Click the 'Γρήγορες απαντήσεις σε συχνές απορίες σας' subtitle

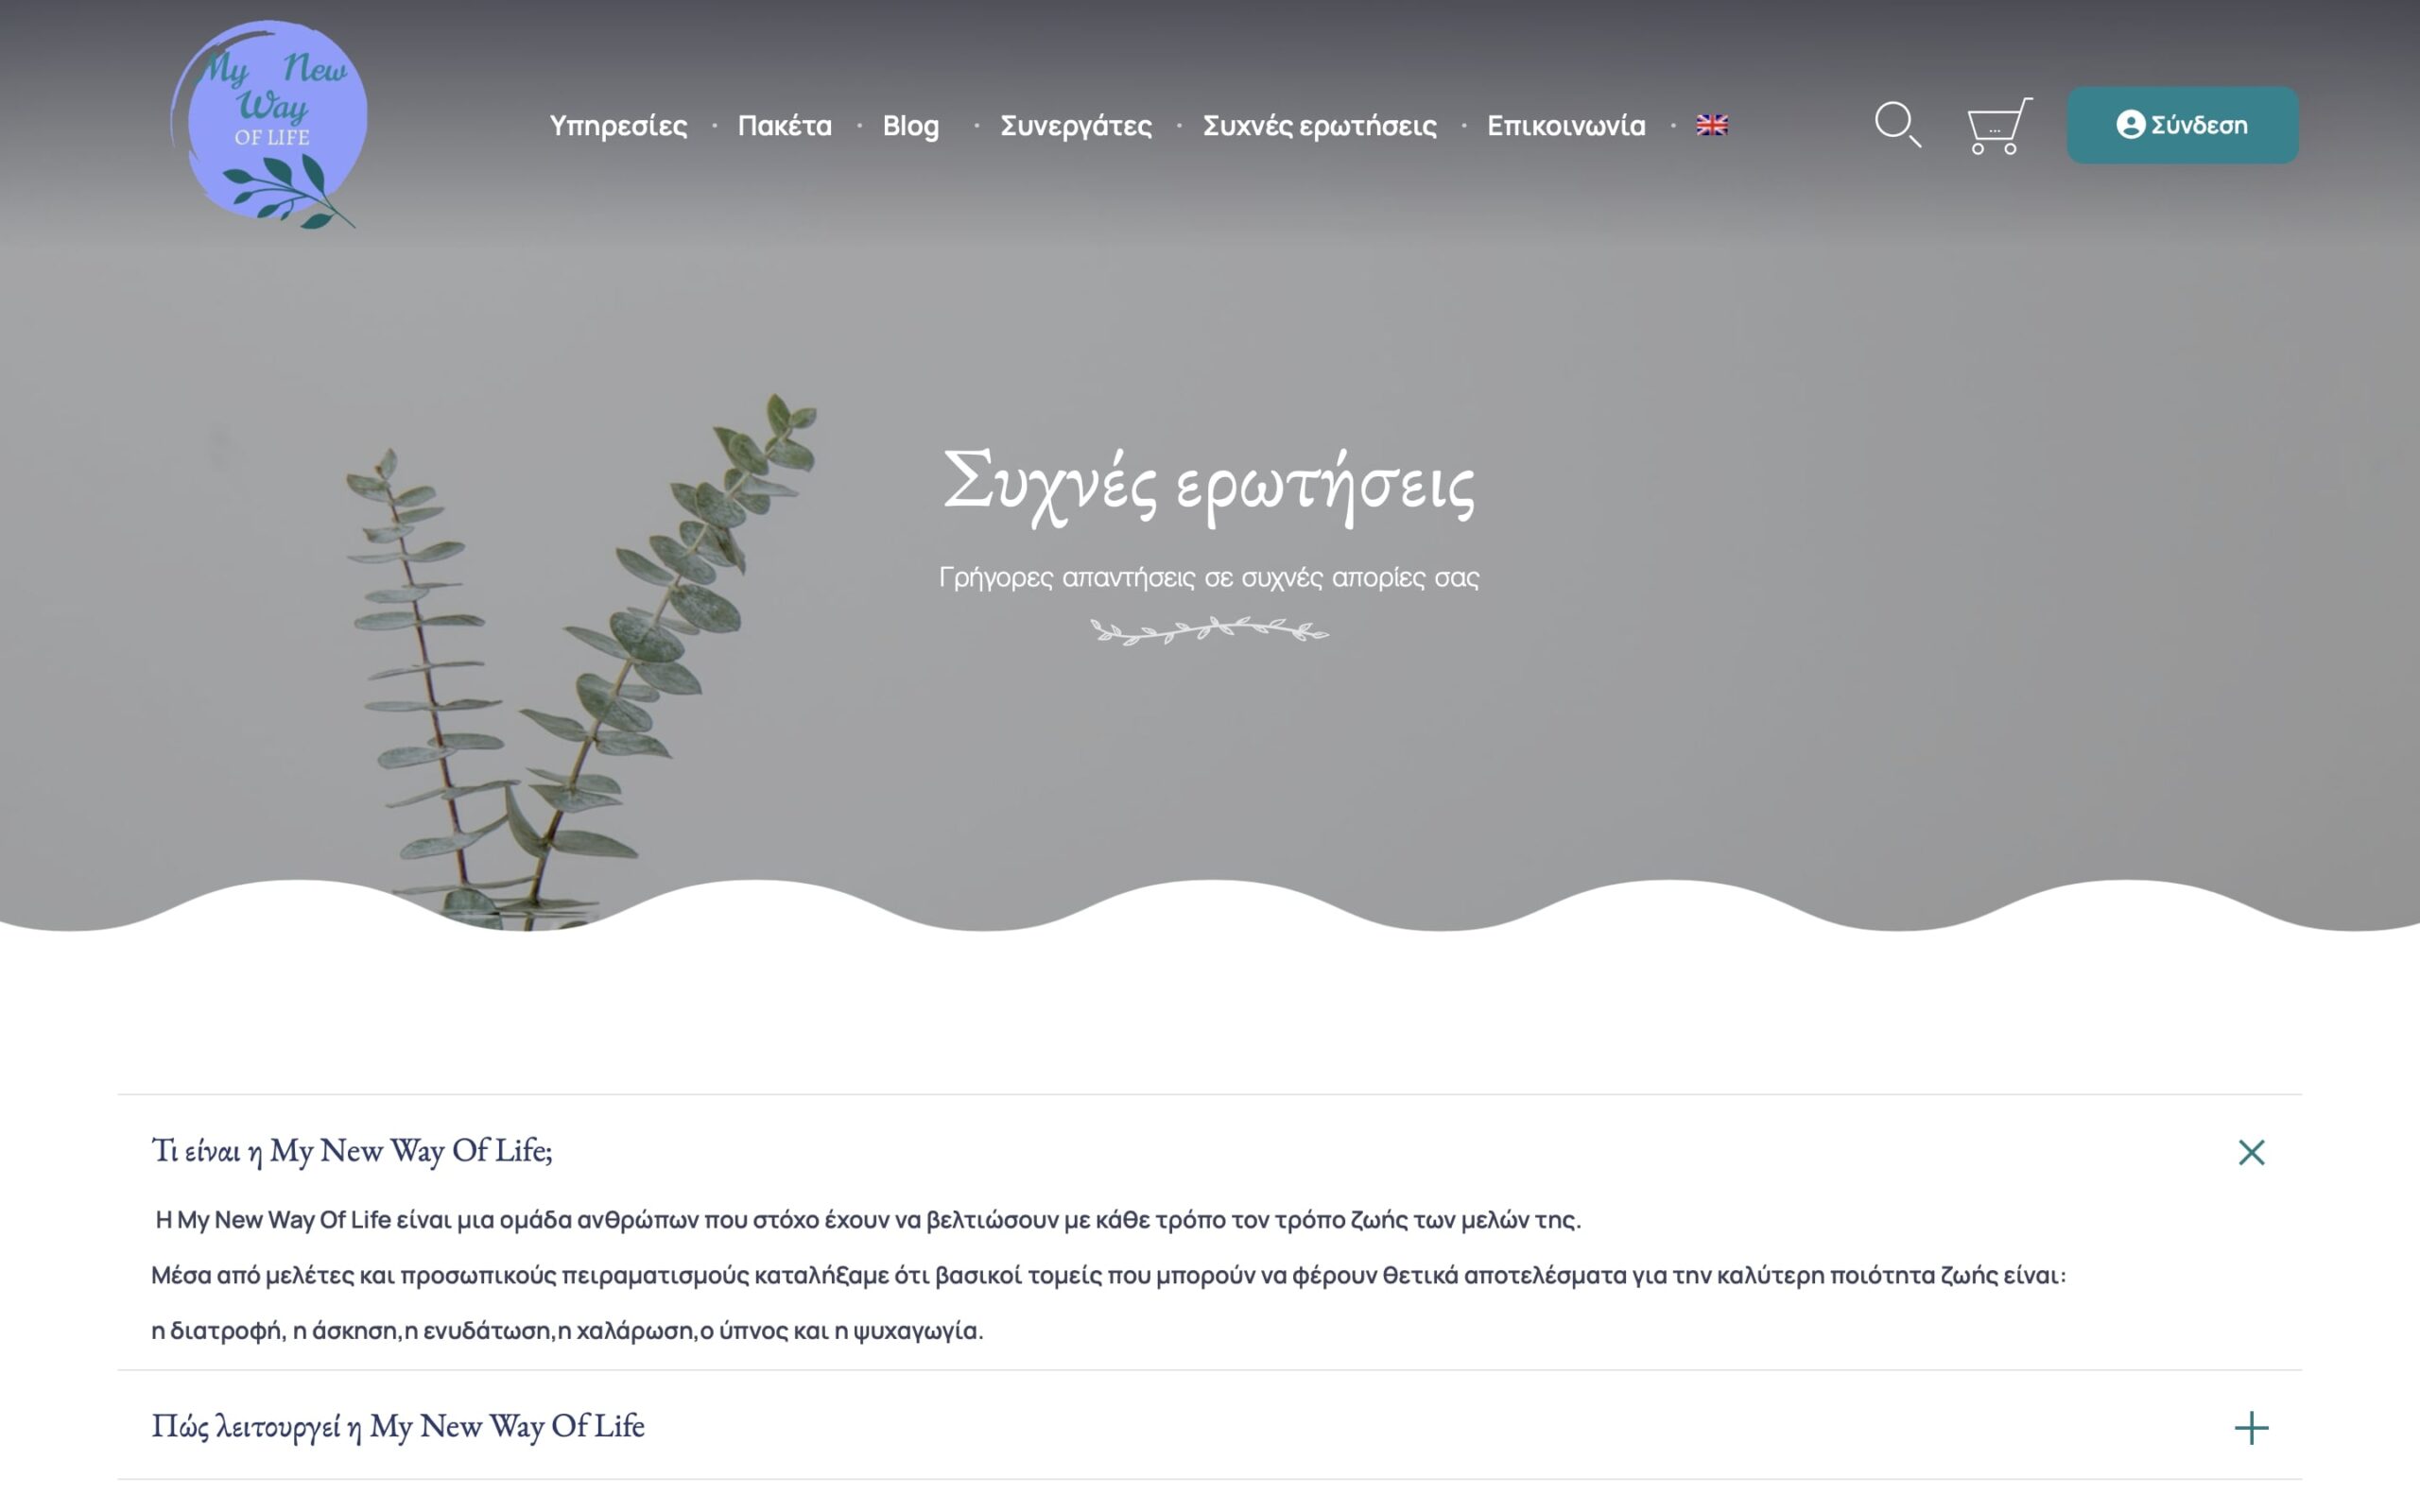coord(1208,577)
